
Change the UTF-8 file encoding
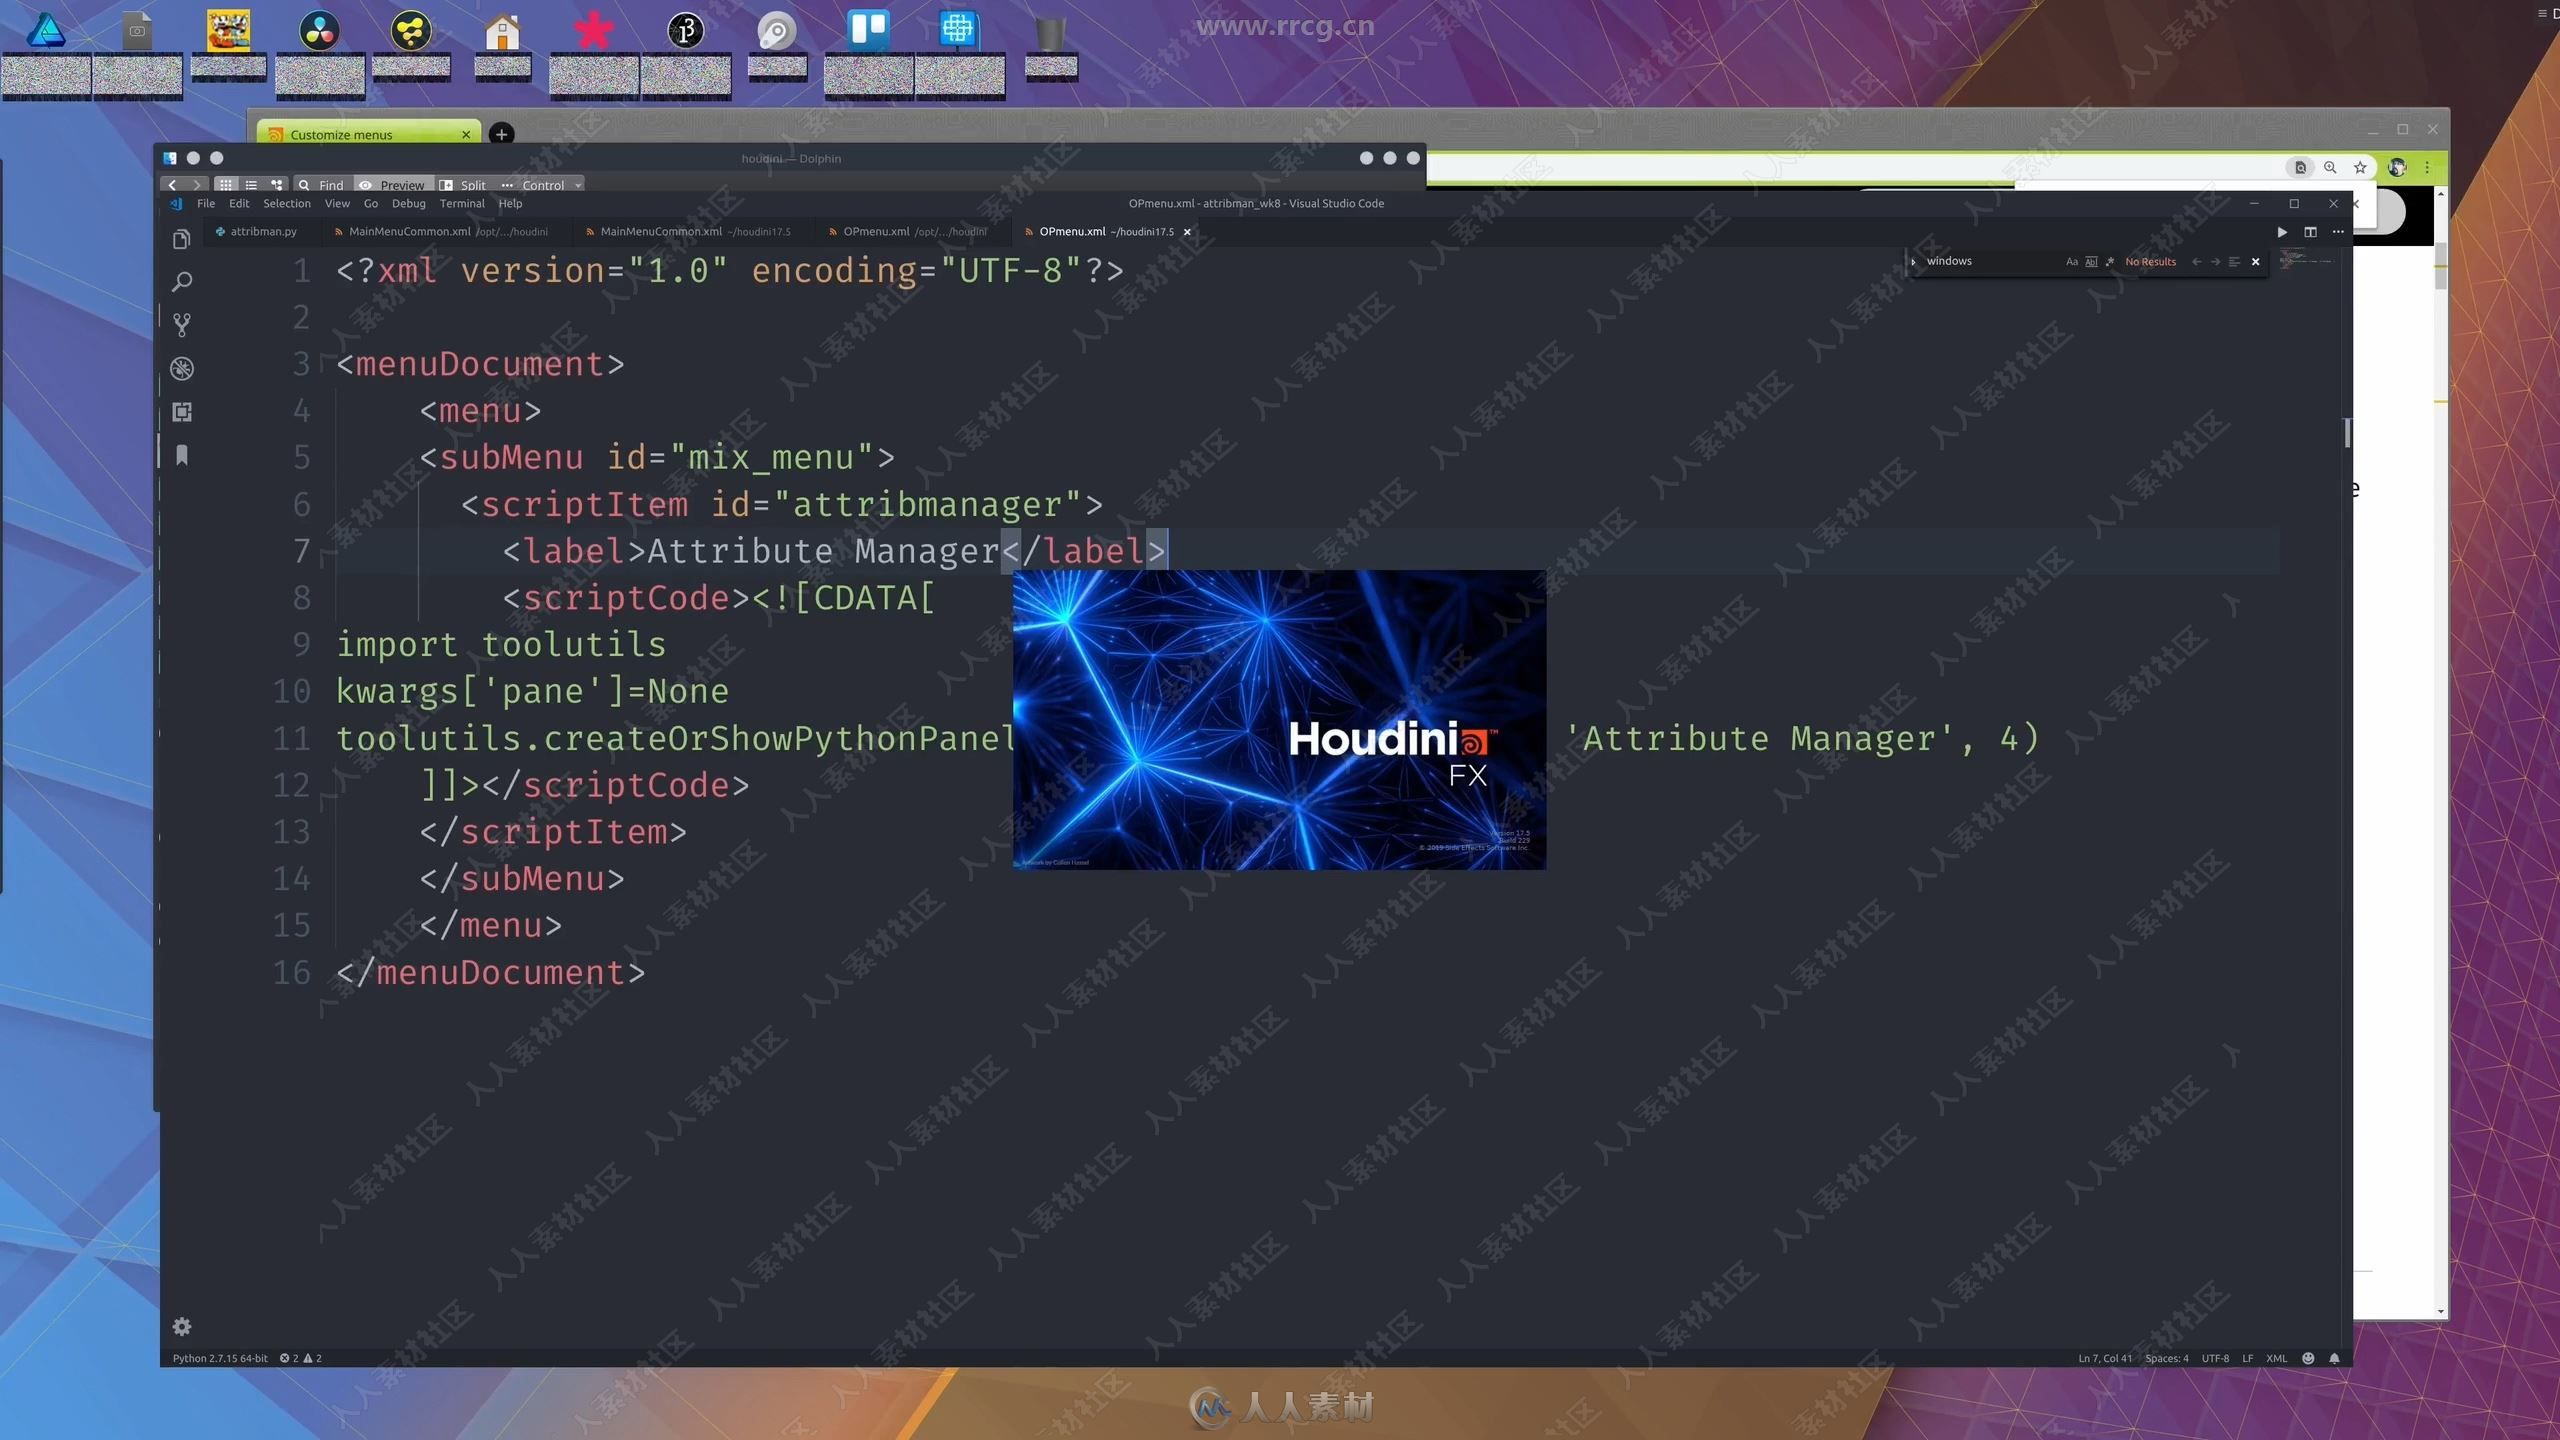2215,1358
